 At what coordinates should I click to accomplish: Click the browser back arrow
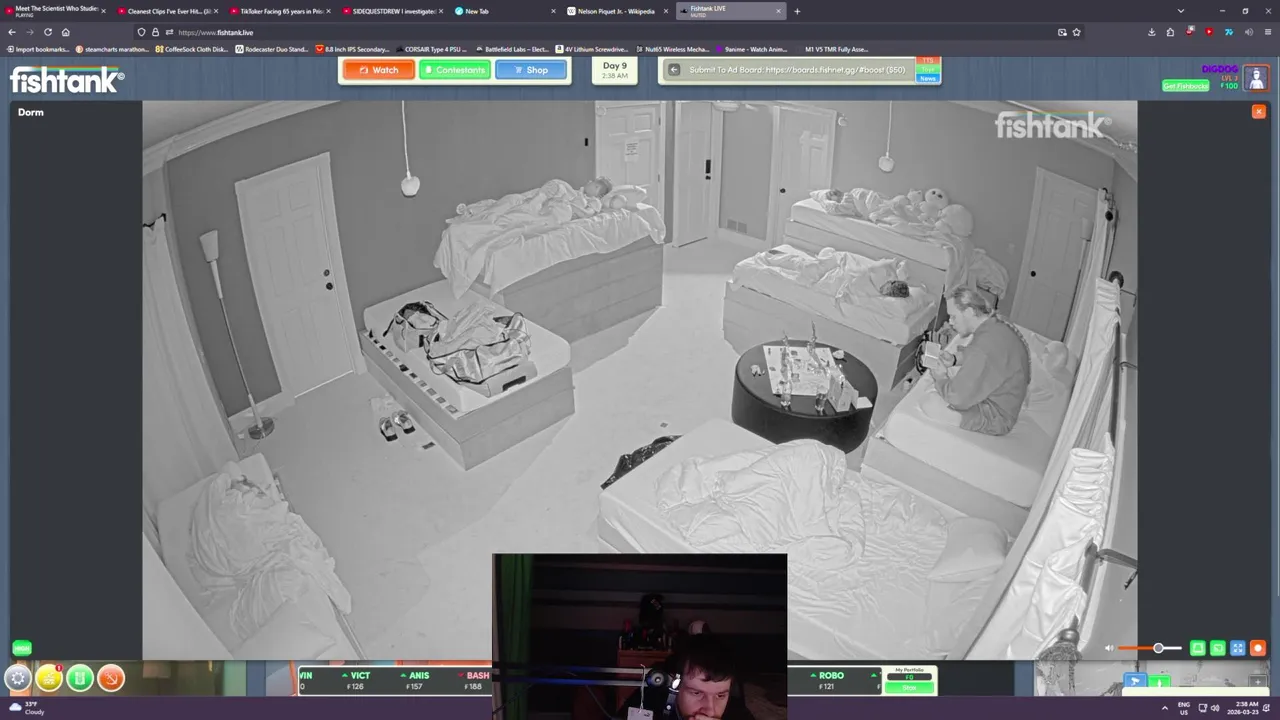pyautogui.click(x=12, y=32)
